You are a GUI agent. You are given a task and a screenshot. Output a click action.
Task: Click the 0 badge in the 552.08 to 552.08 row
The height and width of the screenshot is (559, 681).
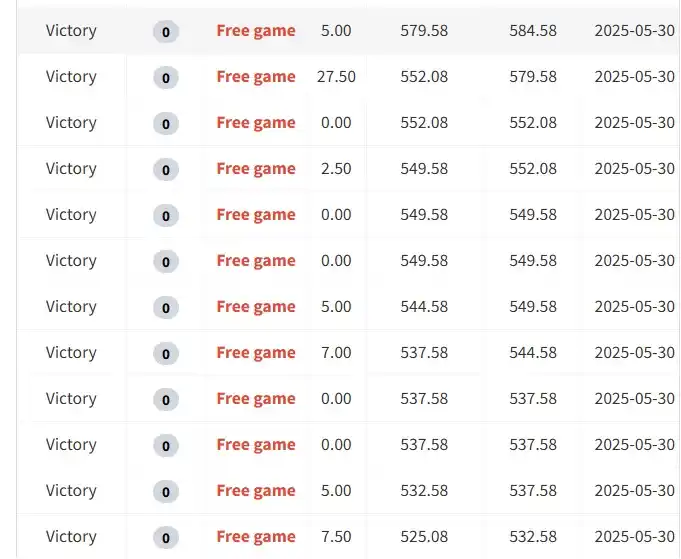tap(166, 124)
